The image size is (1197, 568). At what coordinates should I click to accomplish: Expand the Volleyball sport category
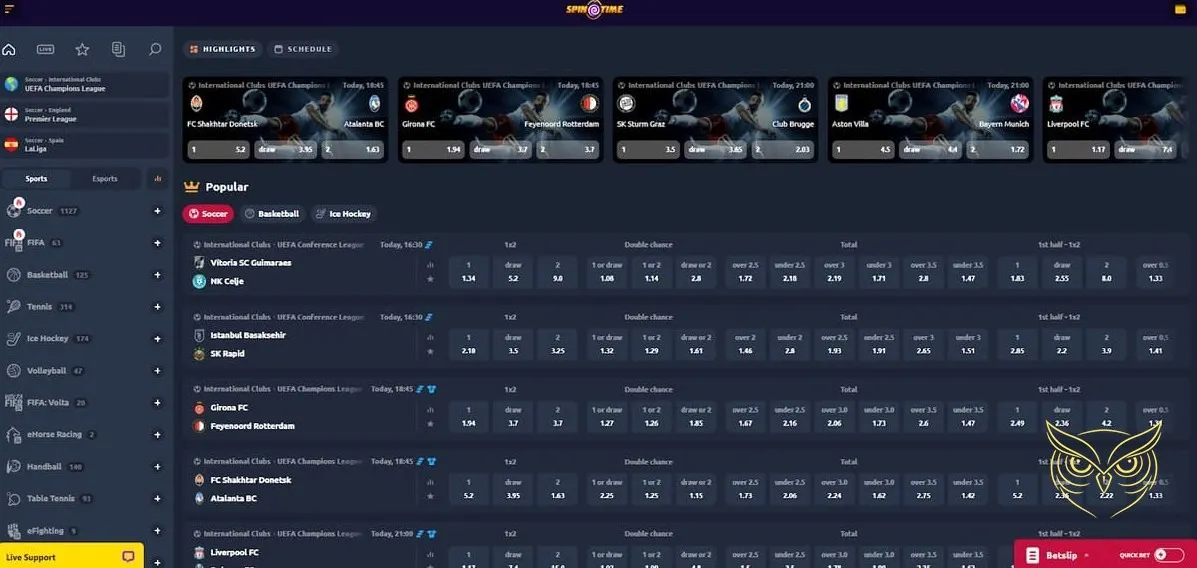pyautogui.click(x=157, y=371)
